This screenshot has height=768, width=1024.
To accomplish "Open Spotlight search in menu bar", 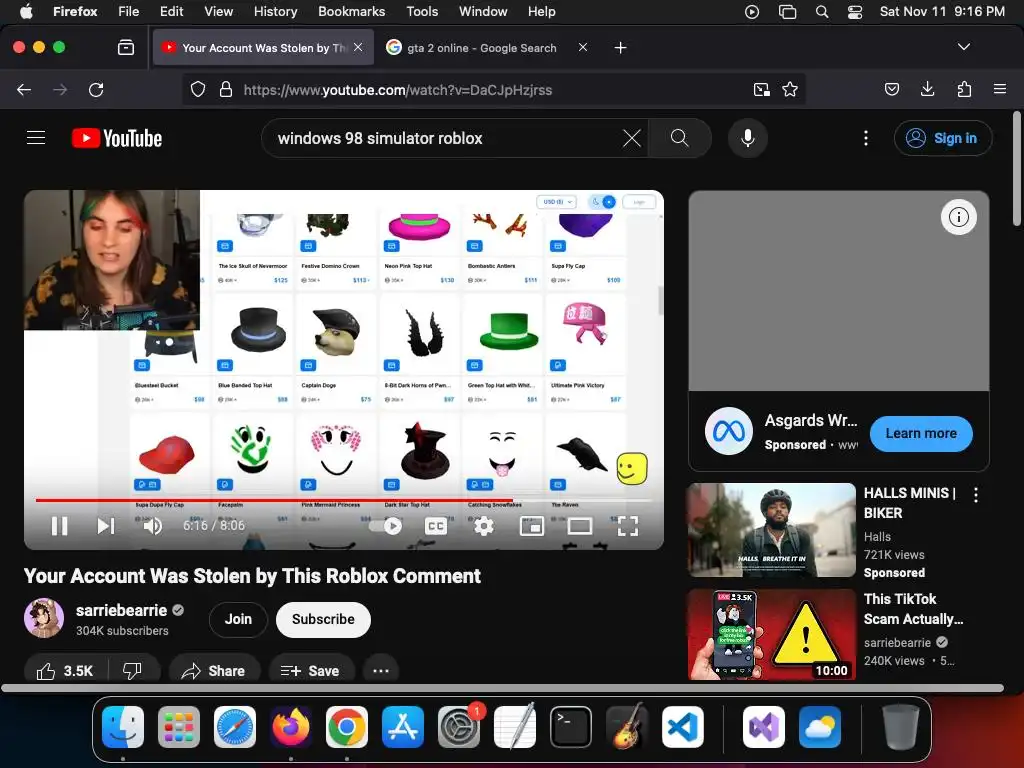I will tap(822, 12).
